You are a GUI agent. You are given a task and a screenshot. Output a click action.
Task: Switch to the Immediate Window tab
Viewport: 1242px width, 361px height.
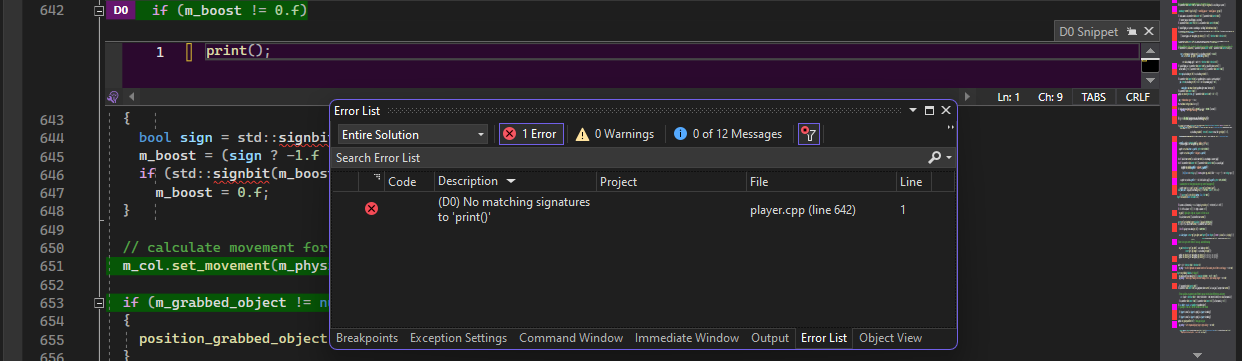[687, 338]
